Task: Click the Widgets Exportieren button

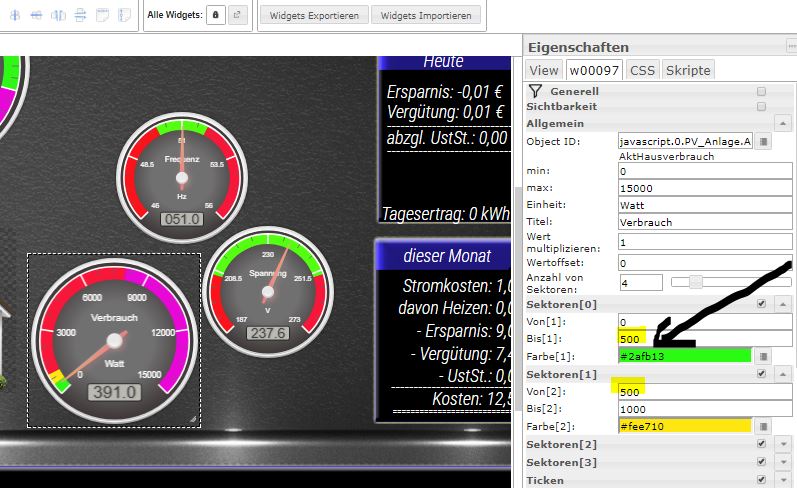Action: pyautogui.click(x=314, y=16)
